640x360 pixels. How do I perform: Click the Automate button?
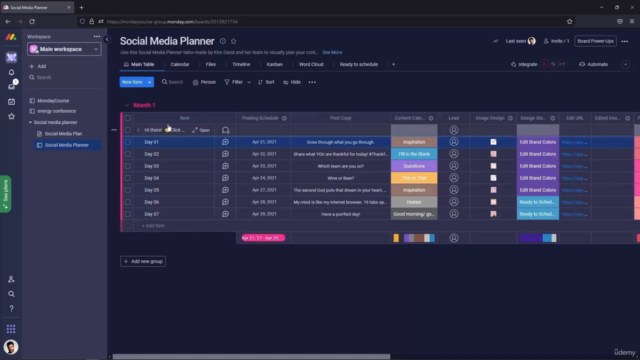point(594,64)
